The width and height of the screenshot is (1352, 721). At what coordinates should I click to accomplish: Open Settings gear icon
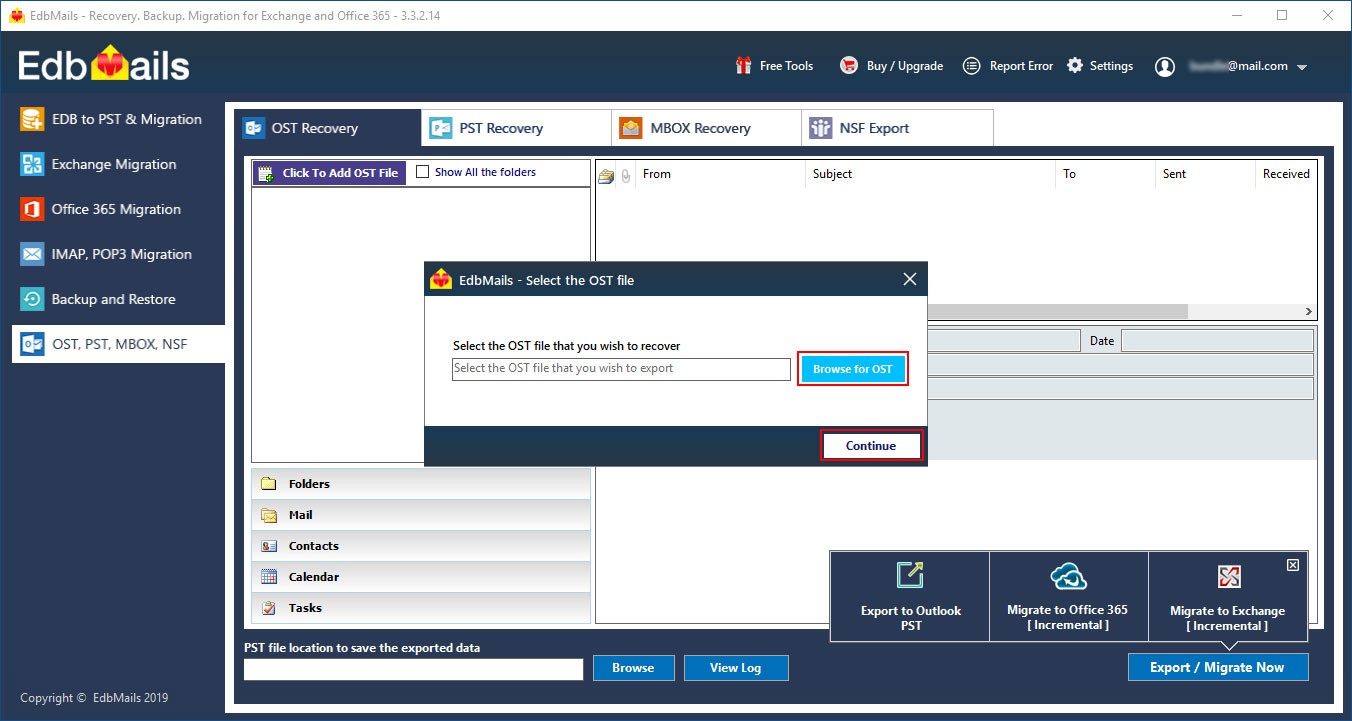(x=1075, y=65)
